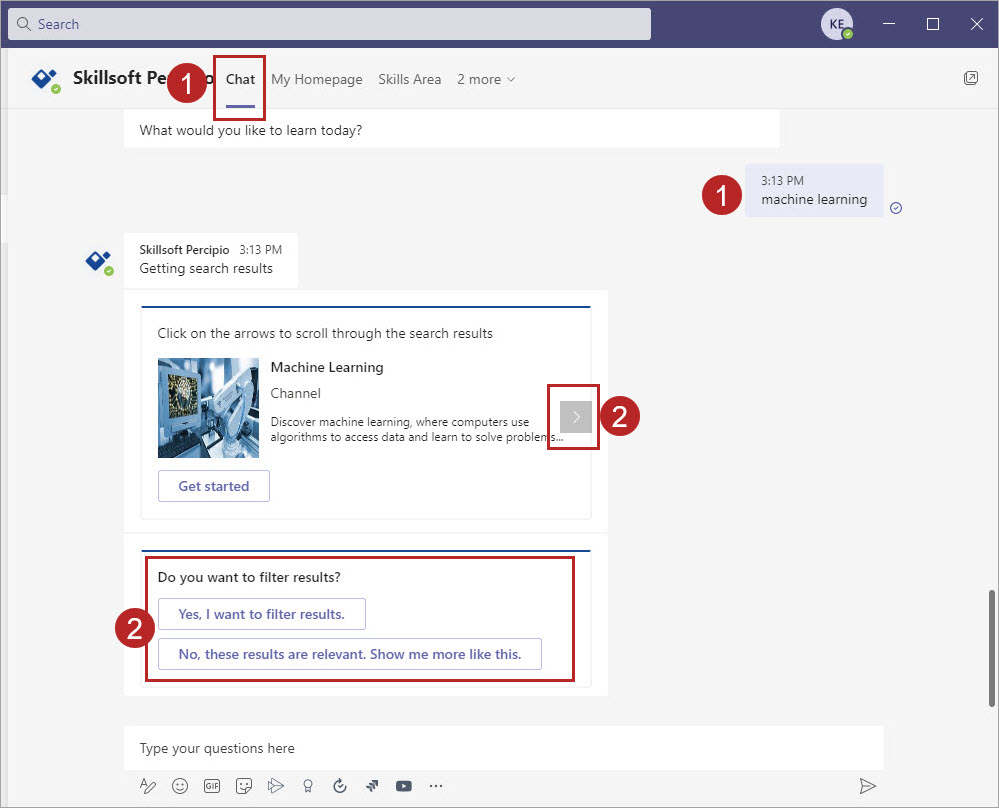Click What would you like to learn today
The height and width of the screenshot is (808, 999).
(x=251, y=131)
